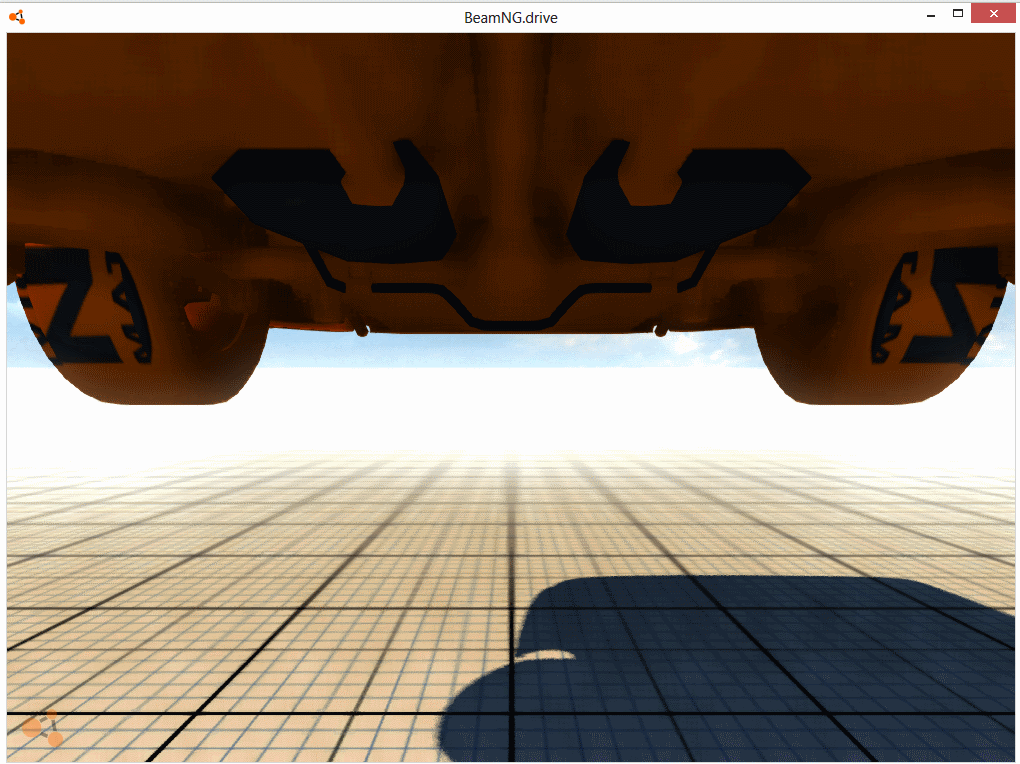Click the BeamNG.drive app icon in title bar
Image resolution: width=1020 pixels, height=764 pixels.
(x=17, y=18)
